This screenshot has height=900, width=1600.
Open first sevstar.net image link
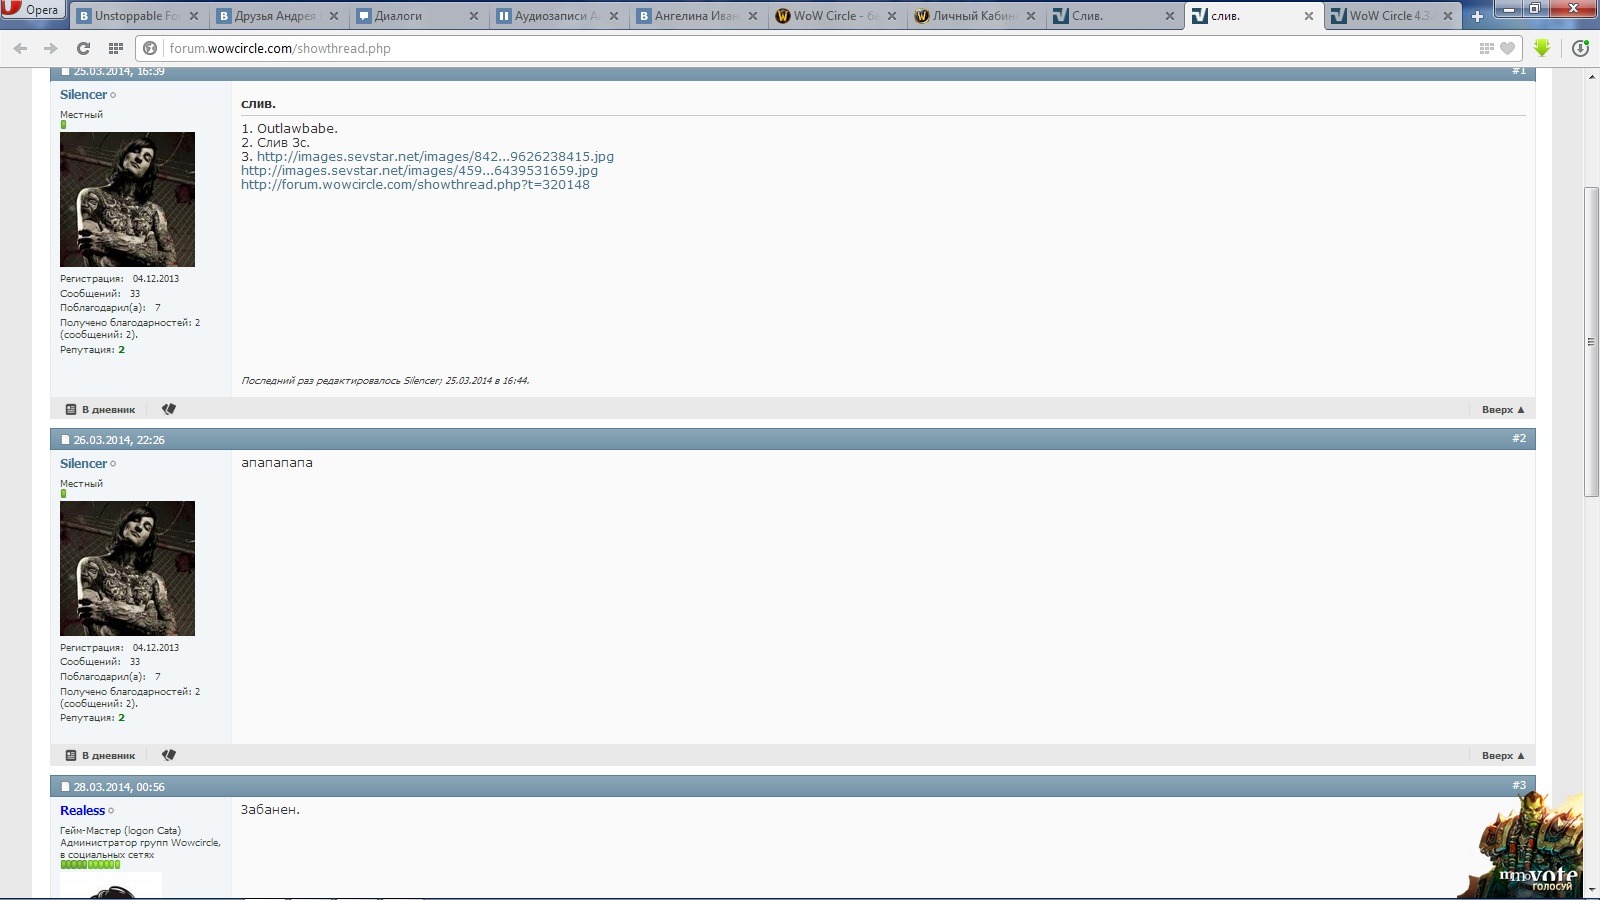pos(435,156)
